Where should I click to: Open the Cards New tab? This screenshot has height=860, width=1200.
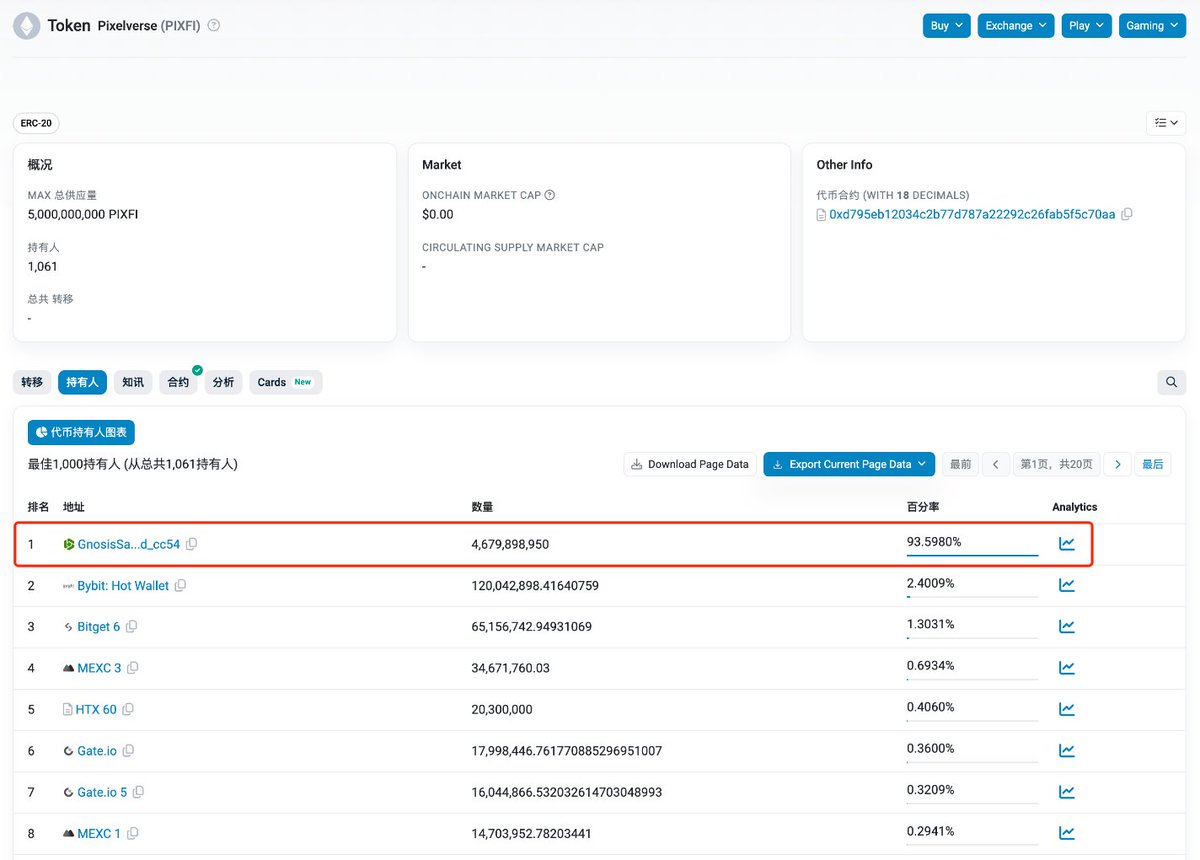[285, 382]
